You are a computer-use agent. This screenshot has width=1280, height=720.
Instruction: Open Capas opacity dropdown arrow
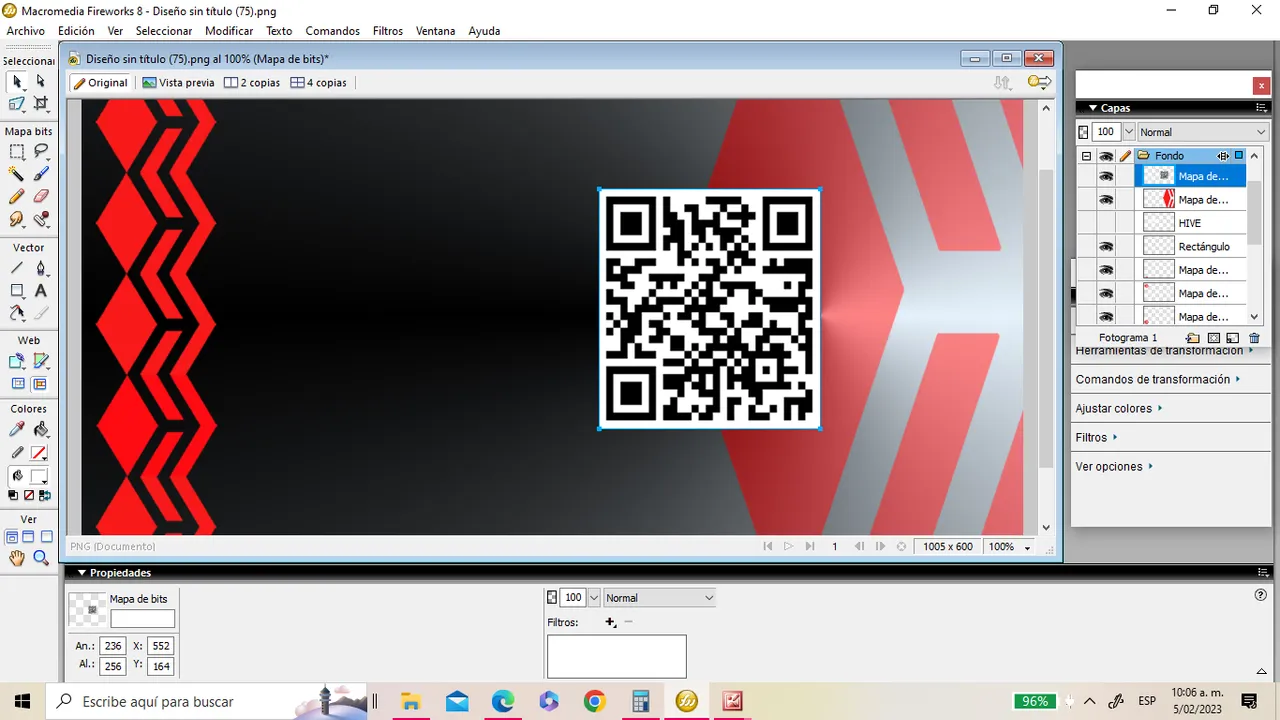[1129, 132]
